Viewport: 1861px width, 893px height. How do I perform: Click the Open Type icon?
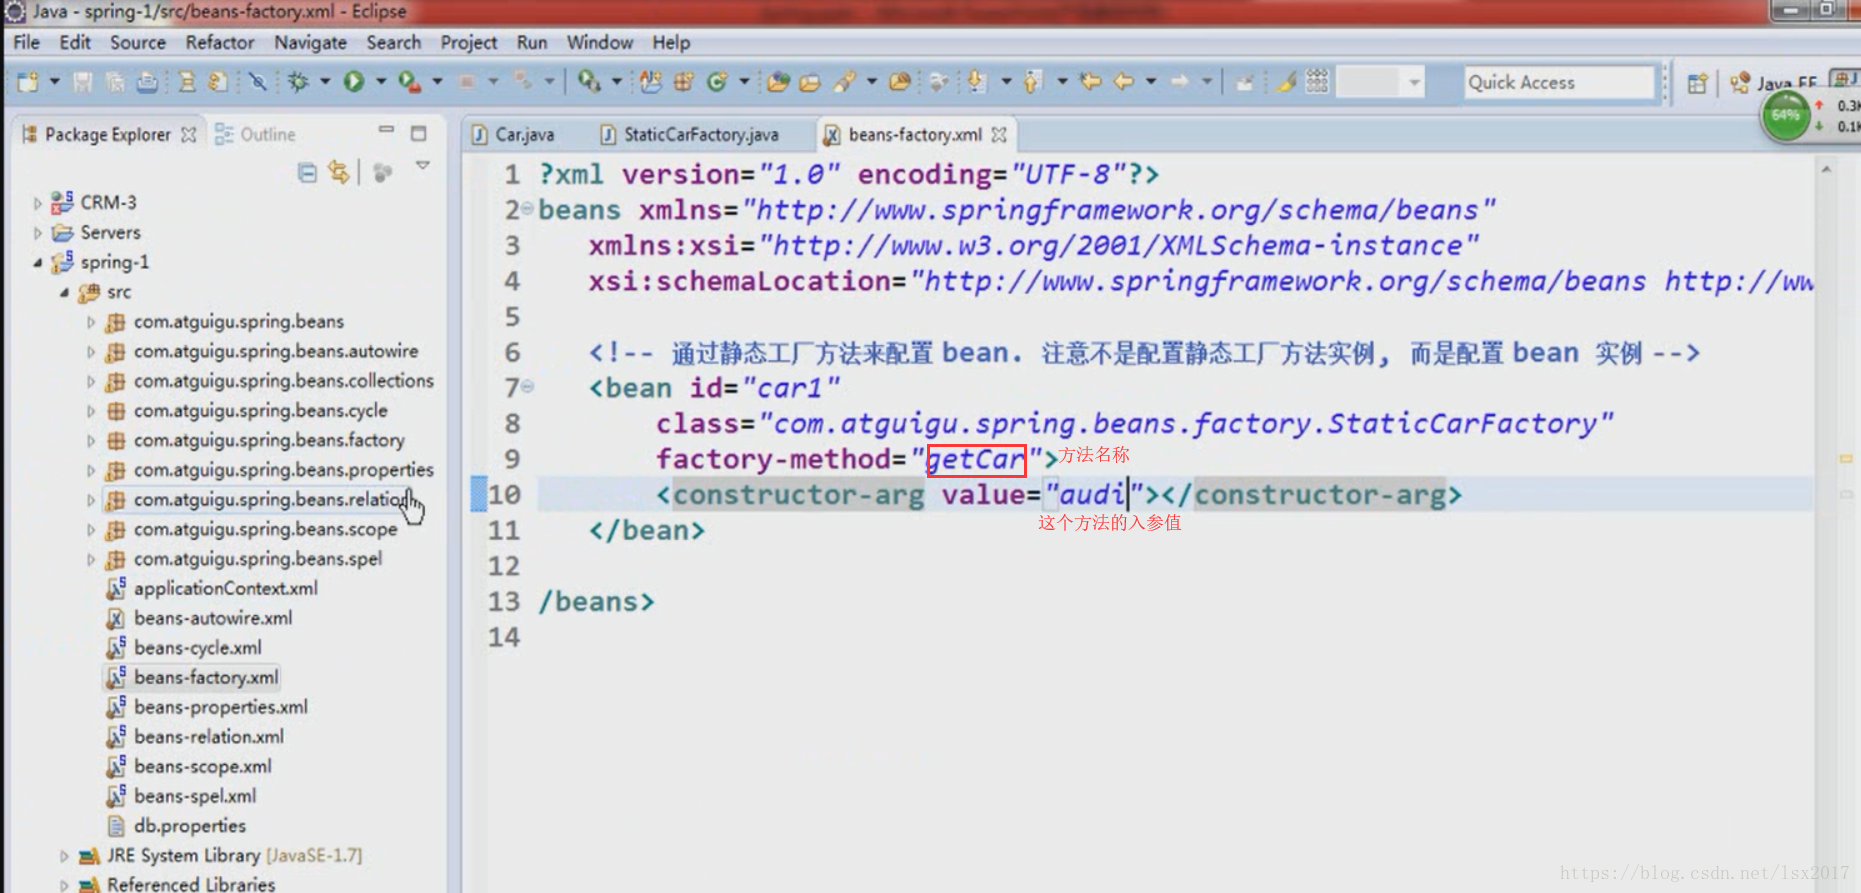point(779,82)
